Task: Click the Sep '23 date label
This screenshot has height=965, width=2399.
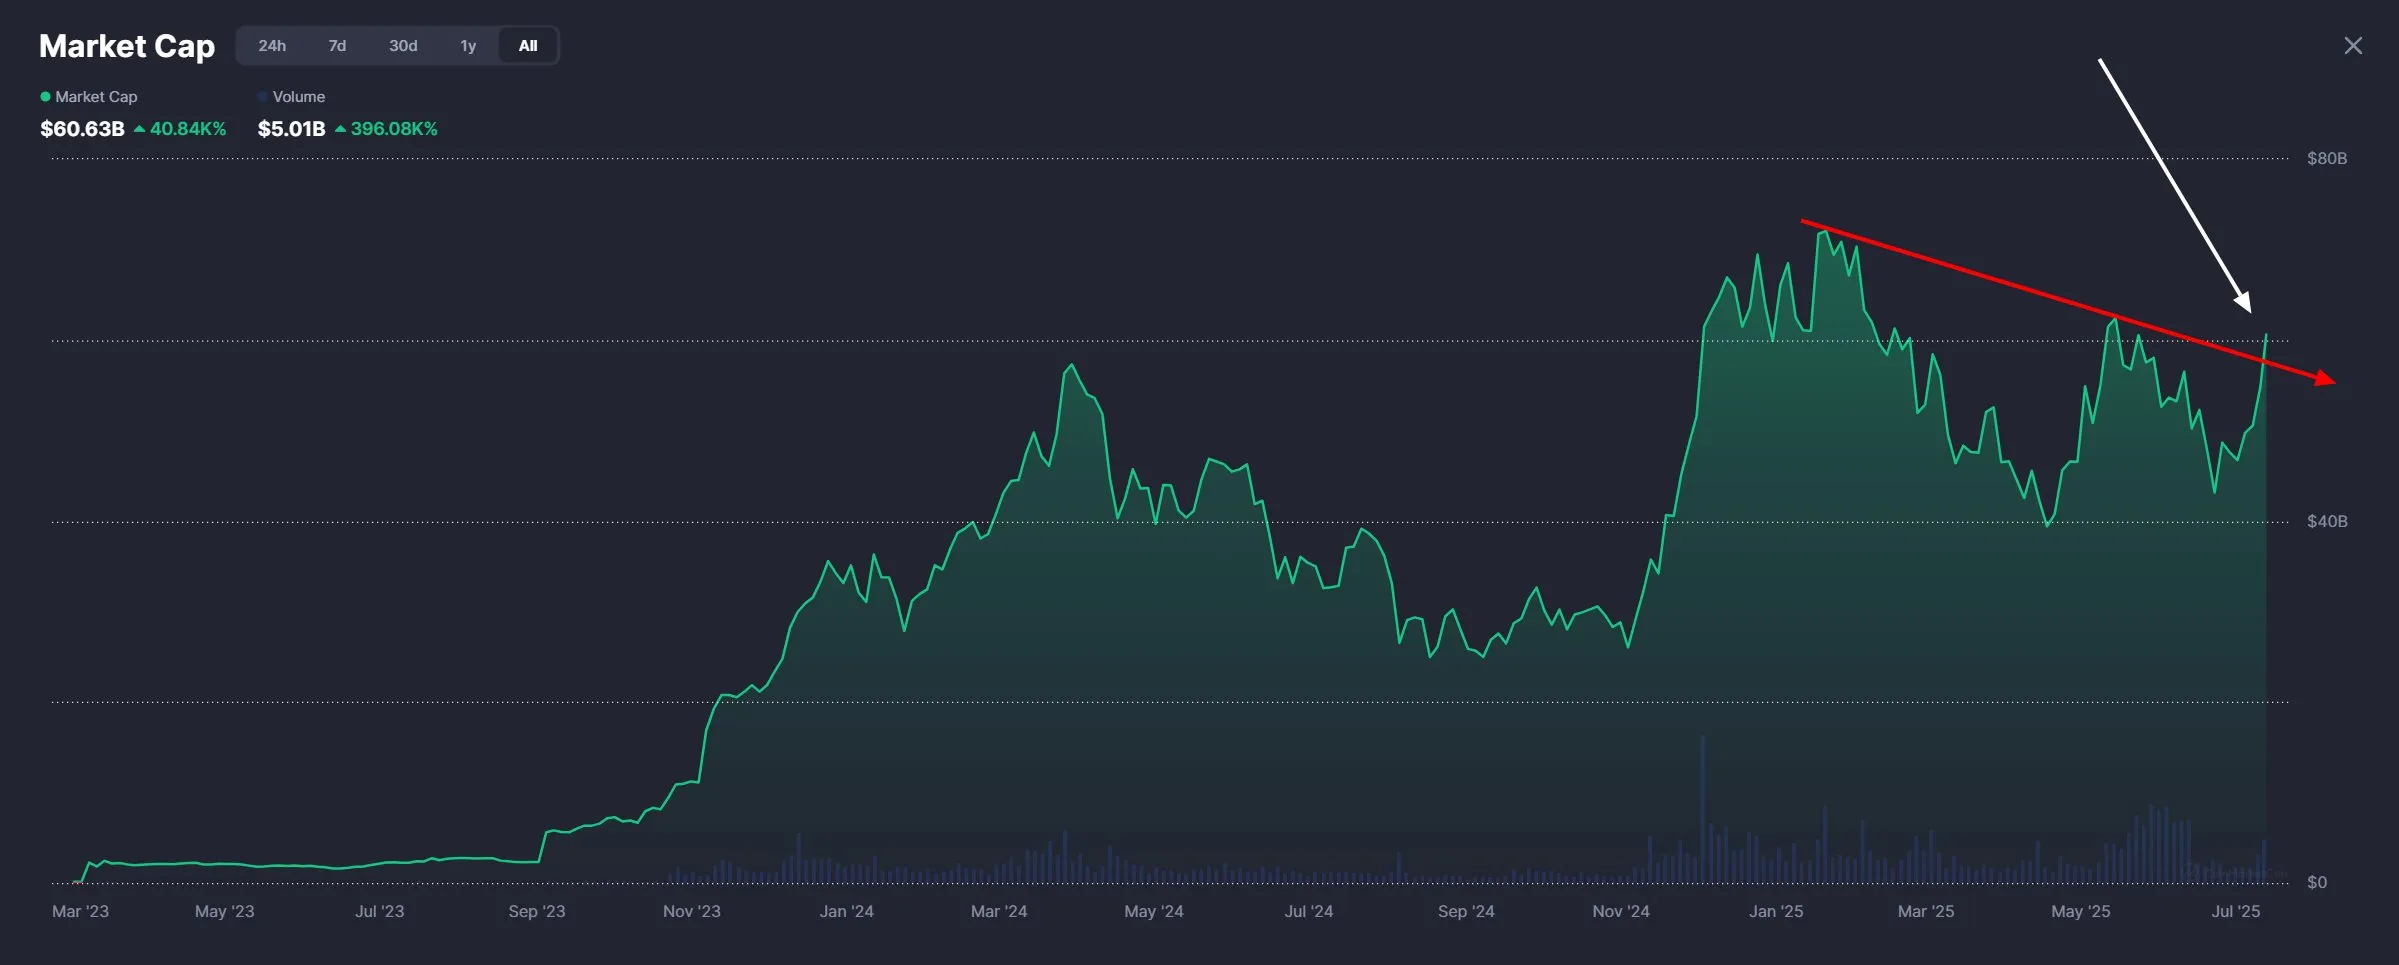Action: [x=537, y=912]
